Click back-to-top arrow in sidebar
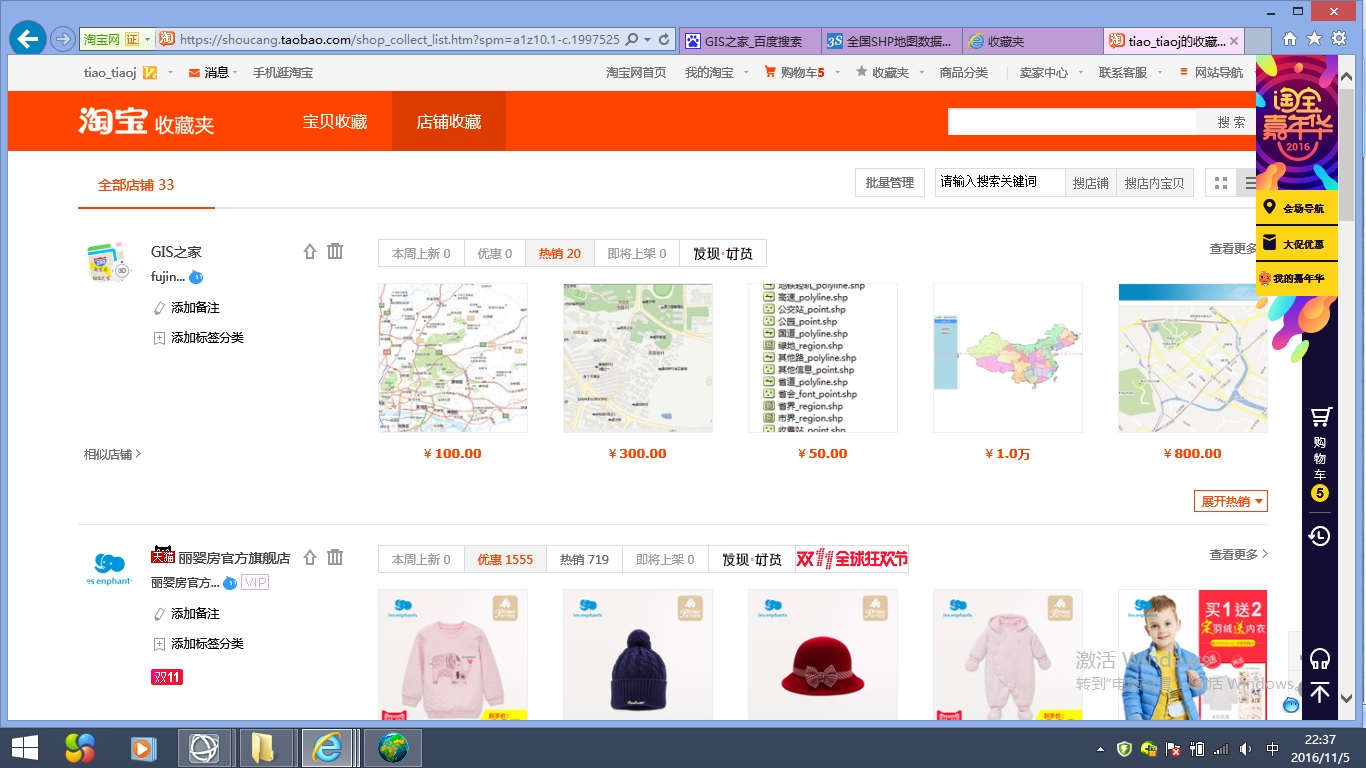 (x=1320, y=692)
